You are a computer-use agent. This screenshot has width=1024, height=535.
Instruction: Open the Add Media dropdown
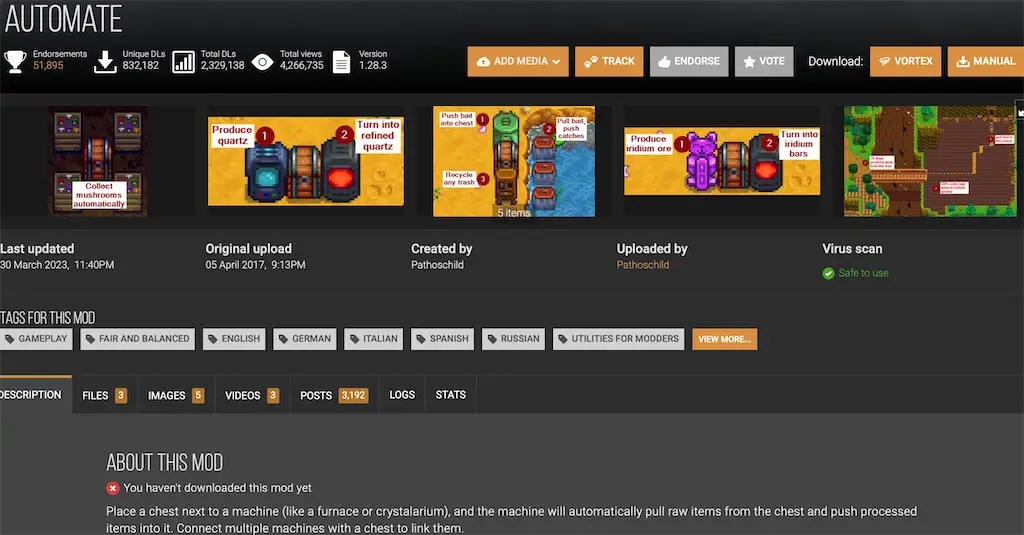(x=518, y=61)
